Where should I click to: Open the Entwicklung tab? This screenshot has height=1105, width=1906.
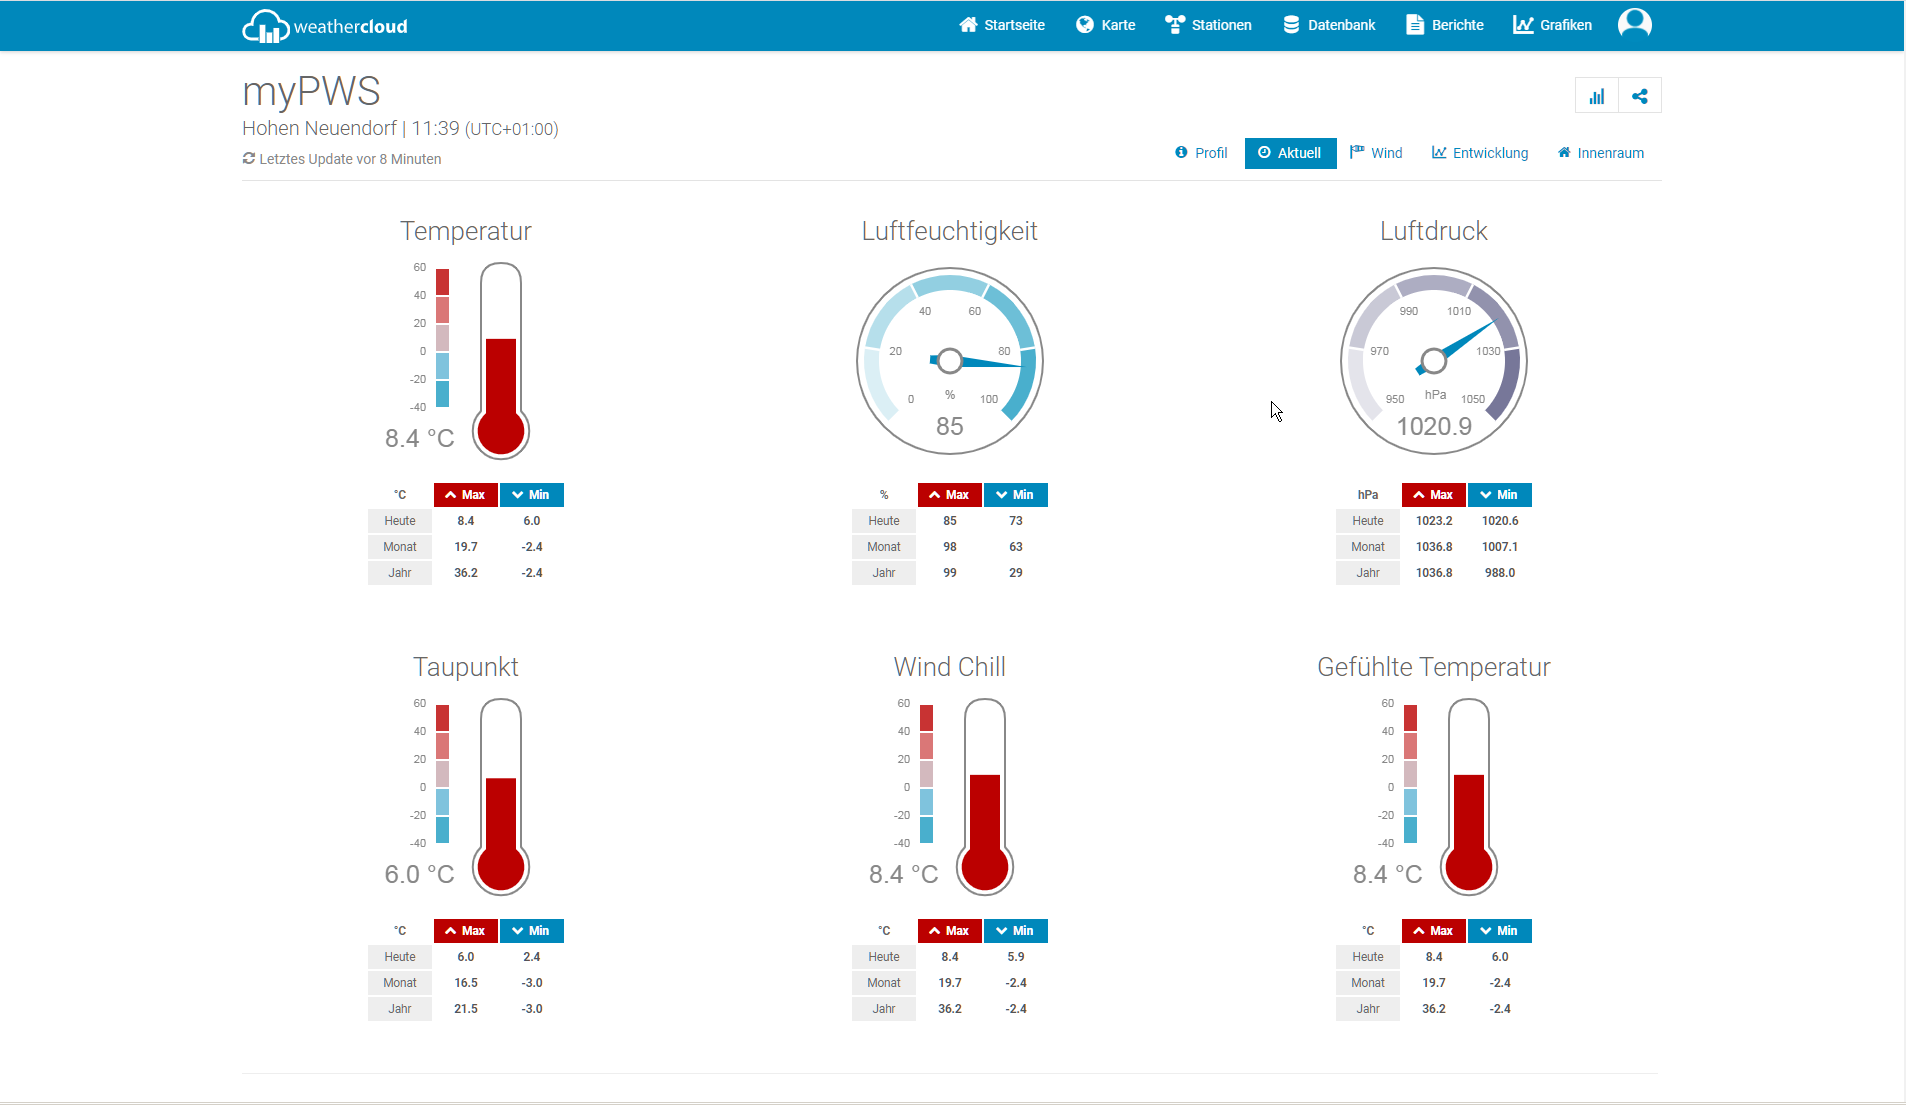point(1480,153)
